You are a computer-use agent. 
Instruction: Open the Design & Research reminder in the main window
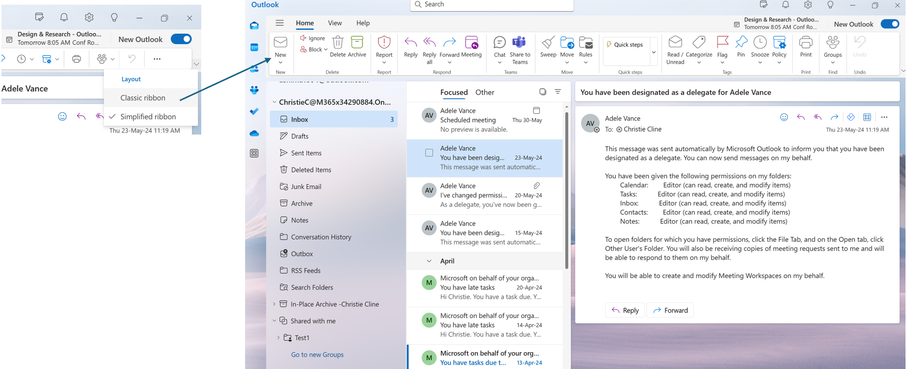(777, 23)
